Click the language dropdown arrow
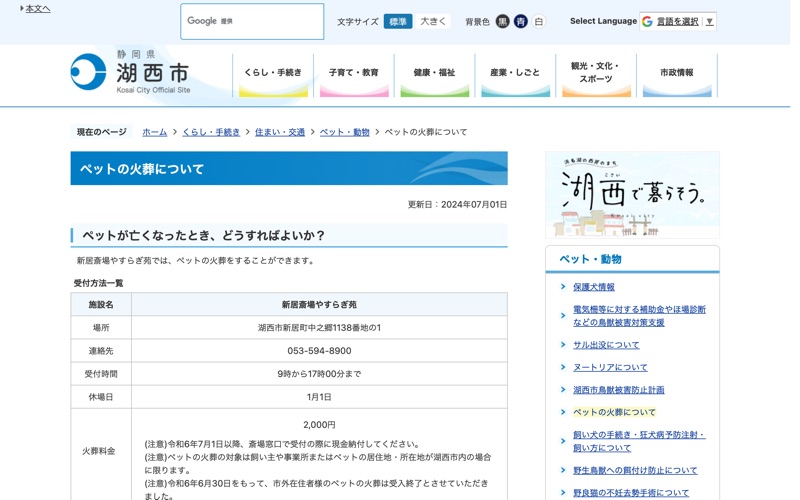The height and width of the screenshot is (500, 800). click(709, 21)
